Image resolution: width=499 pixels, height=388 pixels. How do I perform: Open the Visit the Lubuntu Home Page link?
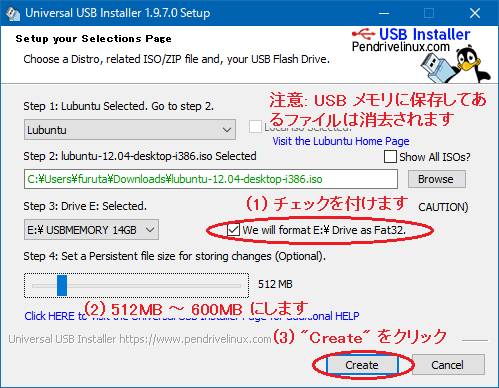341,141
